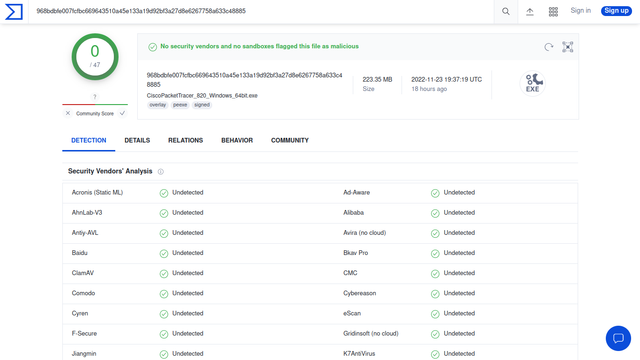Click the peexe tag
This screenshot has height=360, width=640.
(x=180, y=105)
